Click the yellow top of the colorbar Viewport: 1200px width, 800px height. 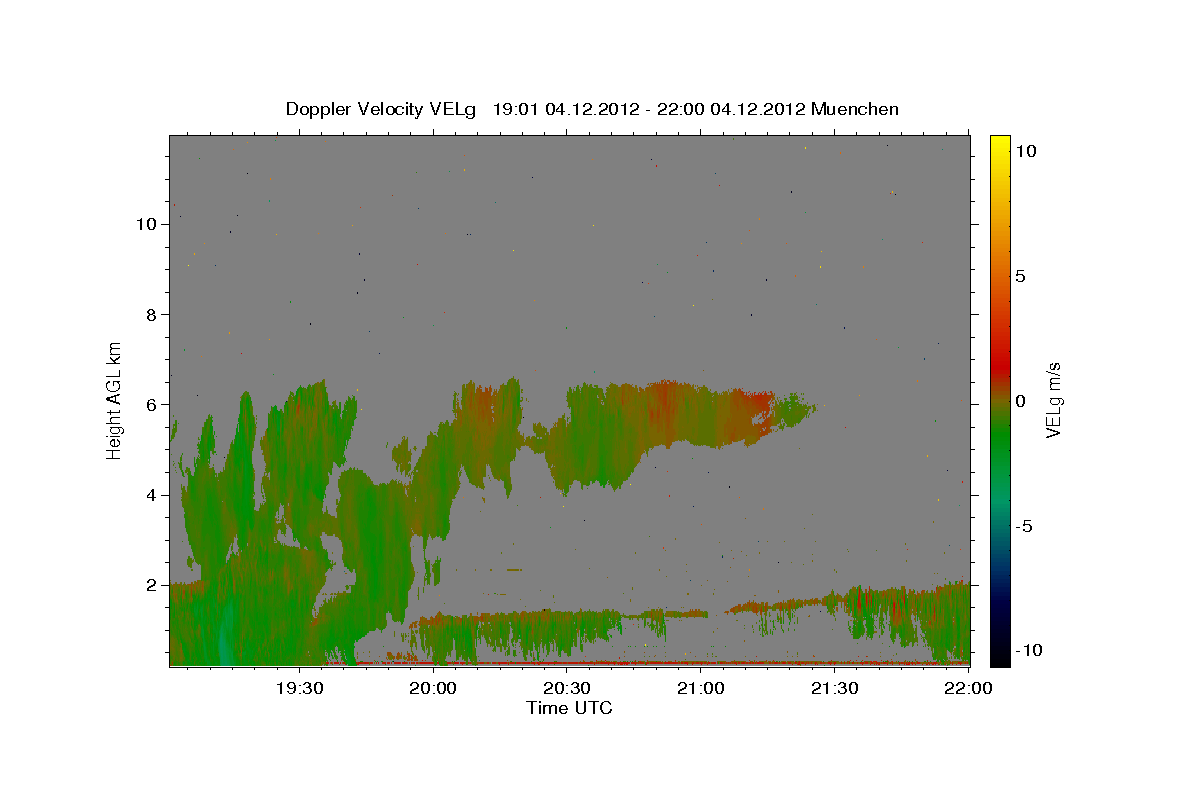point(999,143)
